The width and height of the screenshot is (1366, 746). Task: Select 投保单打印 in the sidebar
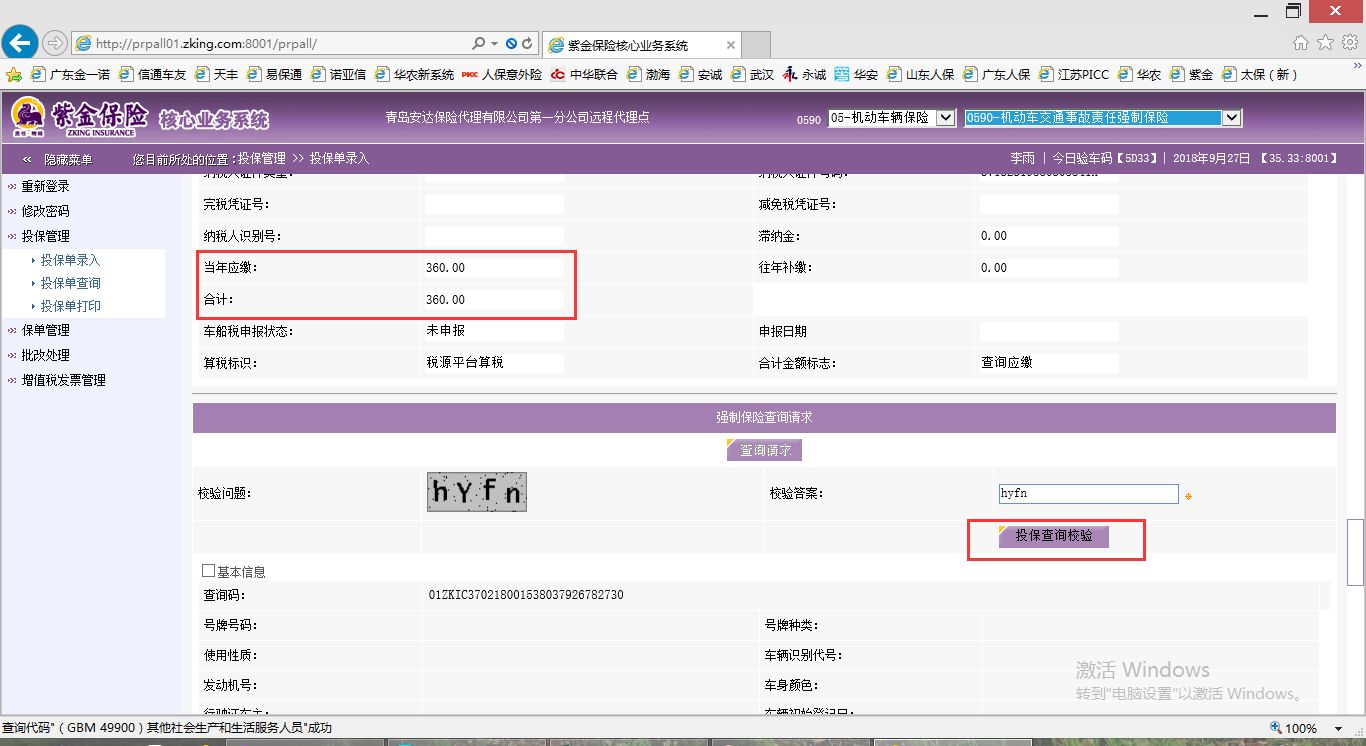[70, 306]
